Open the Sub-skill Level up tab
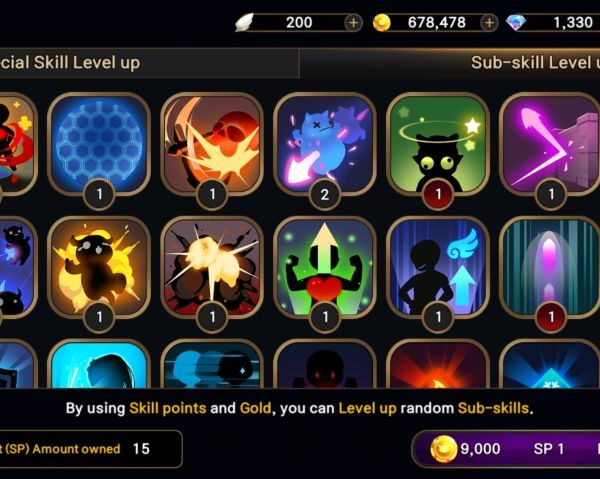The image size is (600, 479). click(450, 63)
